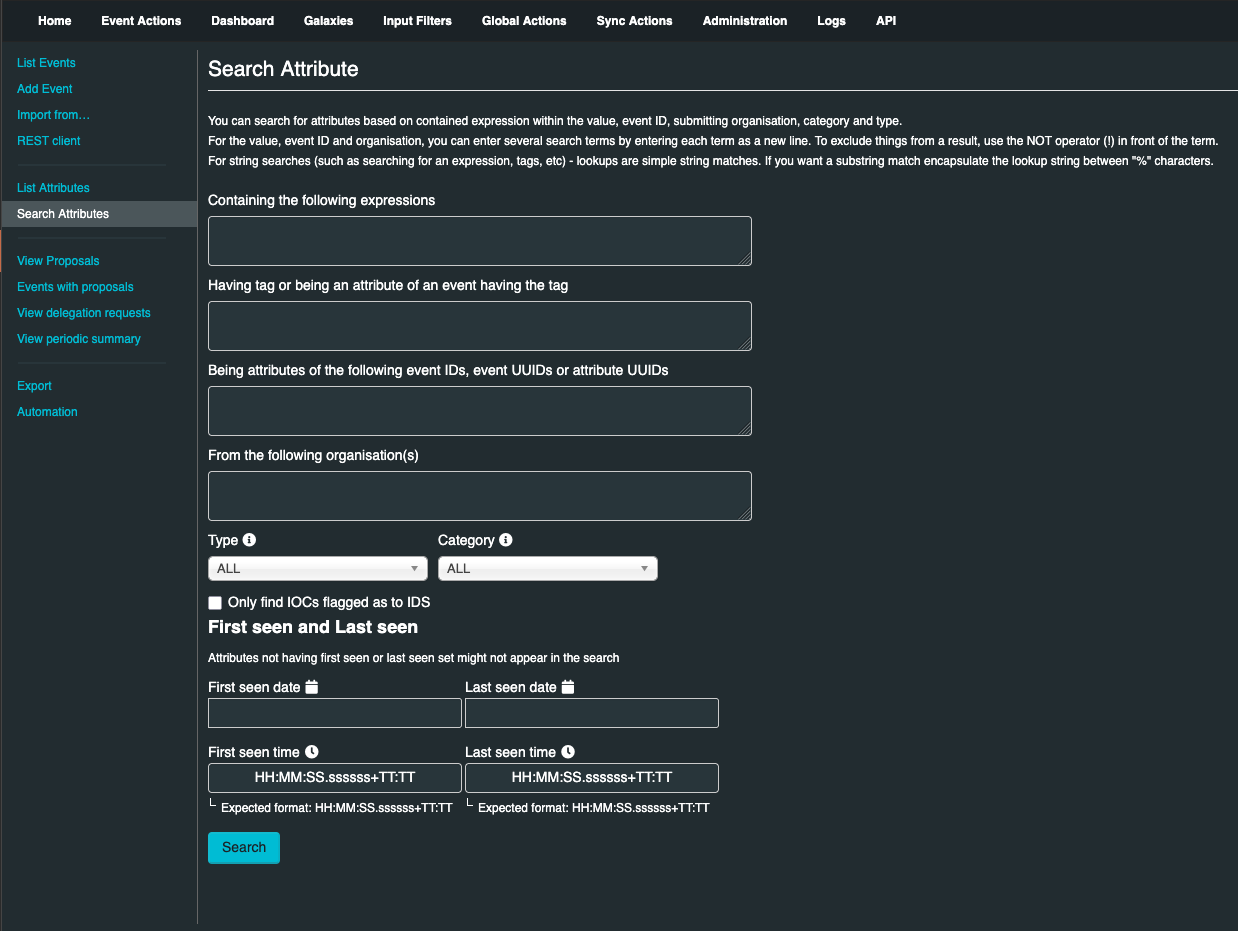Click the info icon next to Type
1238x931 pixels.
[250, 540]
